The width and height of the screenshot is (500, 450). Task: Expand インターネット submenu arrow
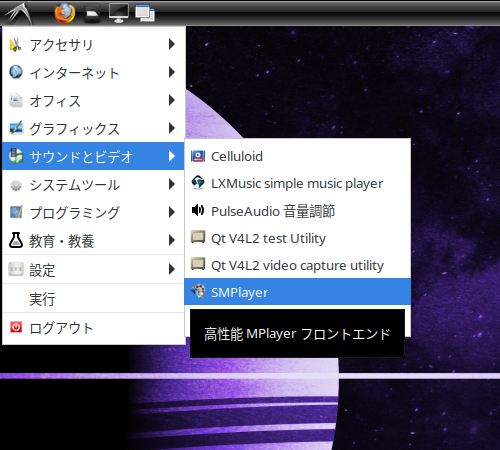coord(172,72)
